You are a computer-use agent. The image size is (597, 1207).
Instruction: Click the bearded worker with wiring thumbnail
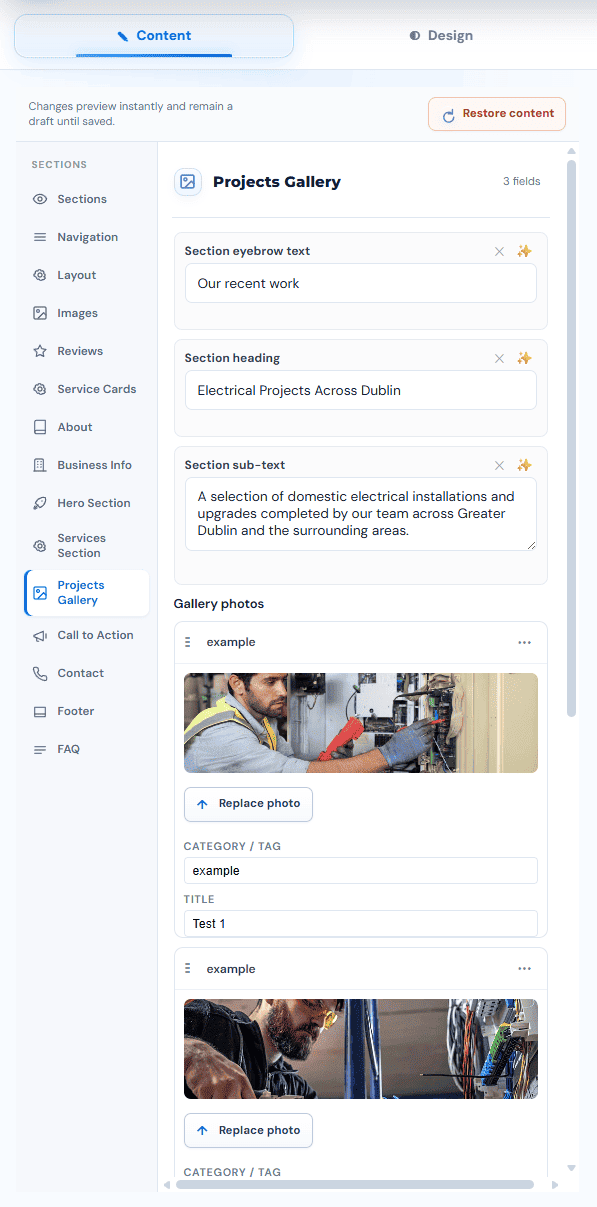(x=361, y=1049)
